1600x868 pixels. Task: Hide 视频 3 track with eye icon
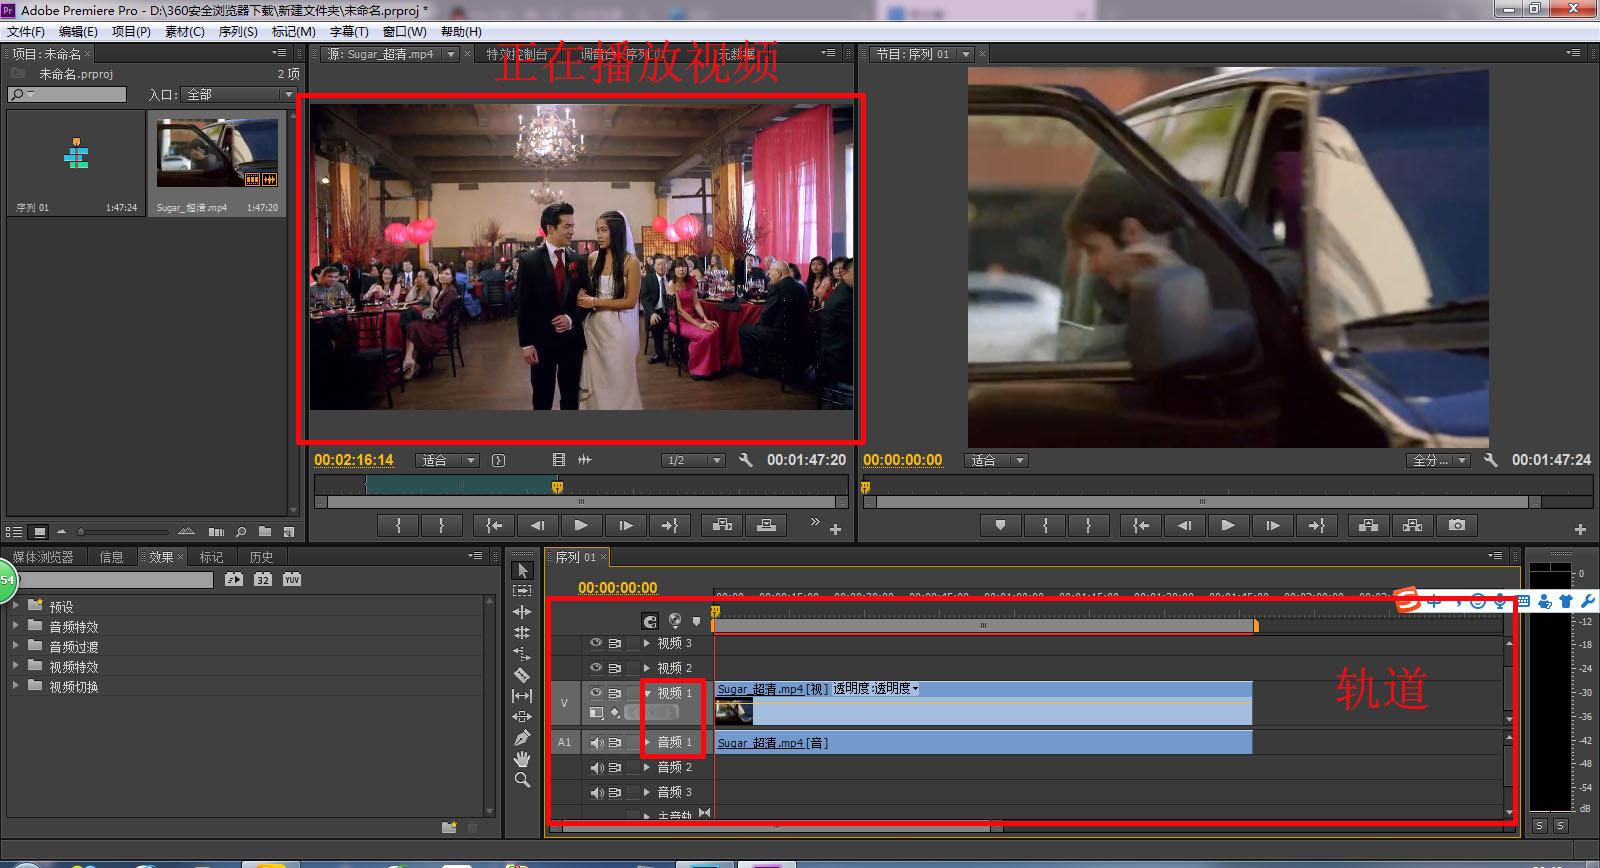[596, 643]
